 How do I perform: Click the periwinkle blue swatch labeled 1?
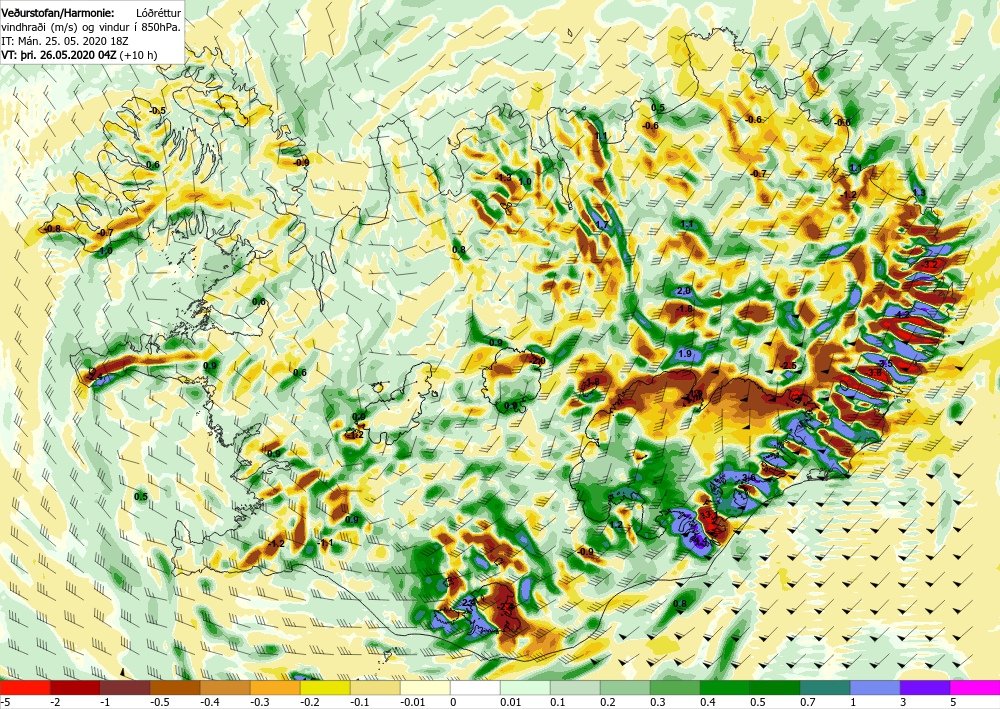click(x=875, y=687)
